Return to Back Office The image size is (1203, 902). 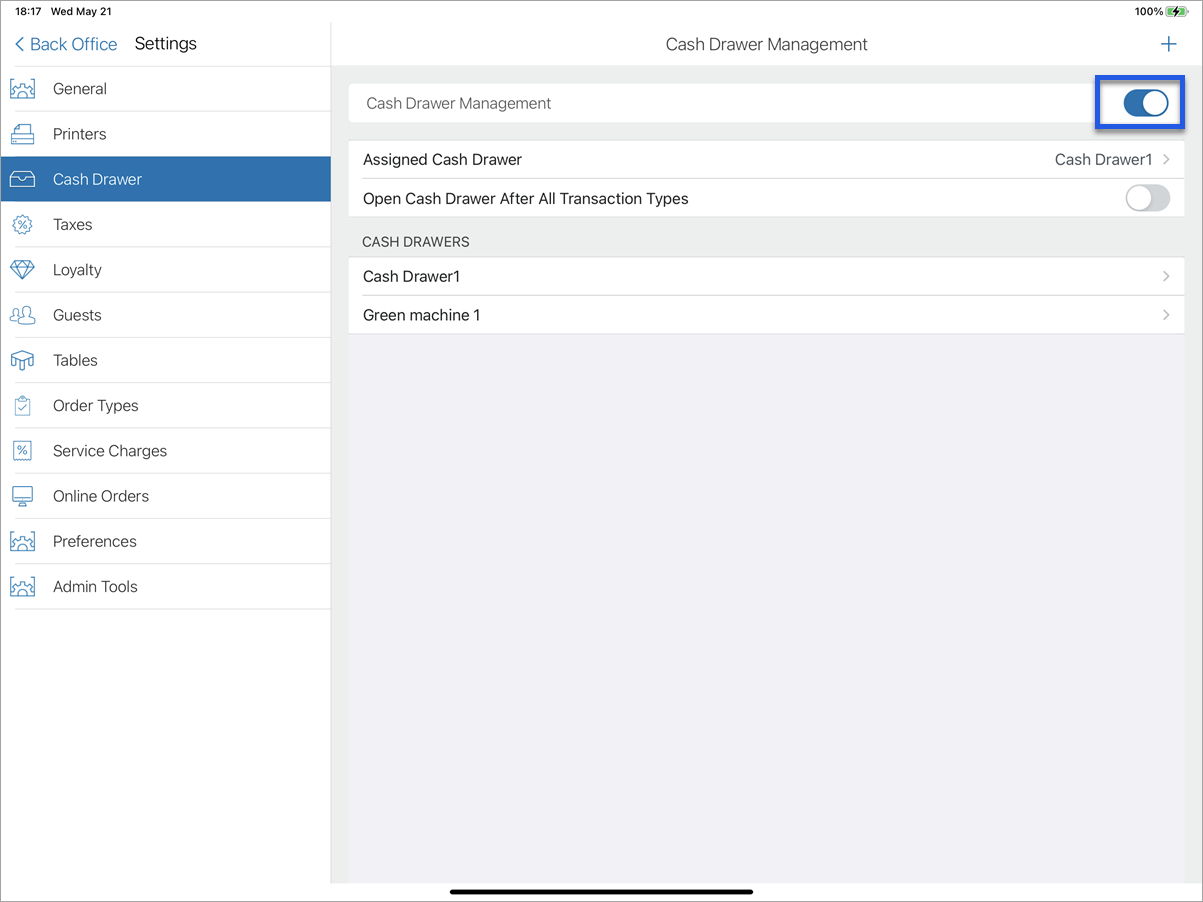pos(64,44)
